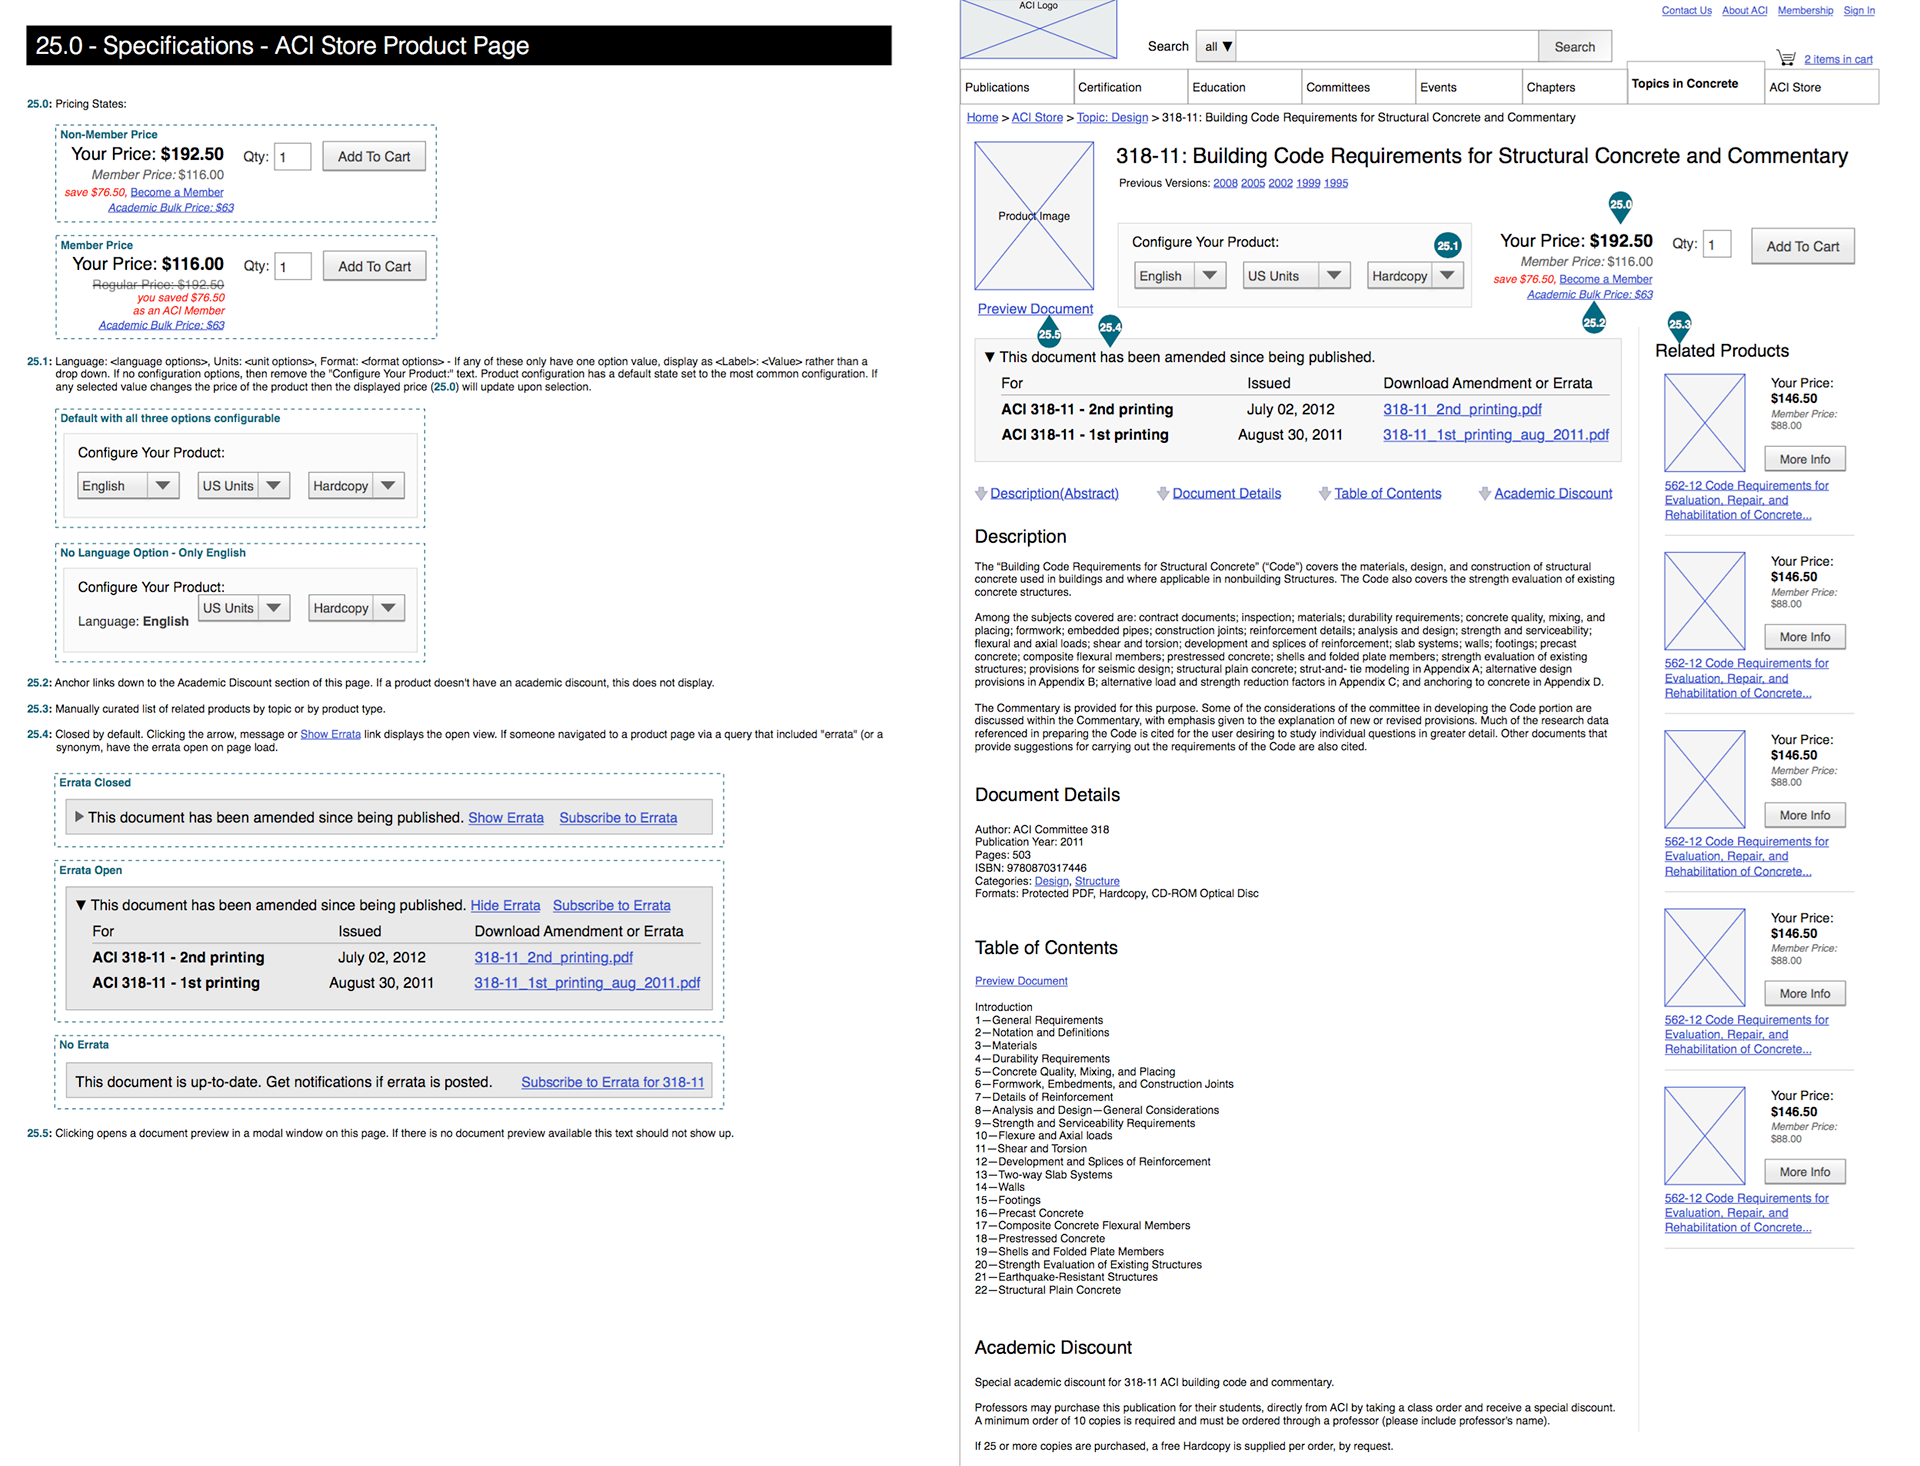
Task: Collapse the Errata Open triangle in specifications
Action: click(x=81, y=905)
